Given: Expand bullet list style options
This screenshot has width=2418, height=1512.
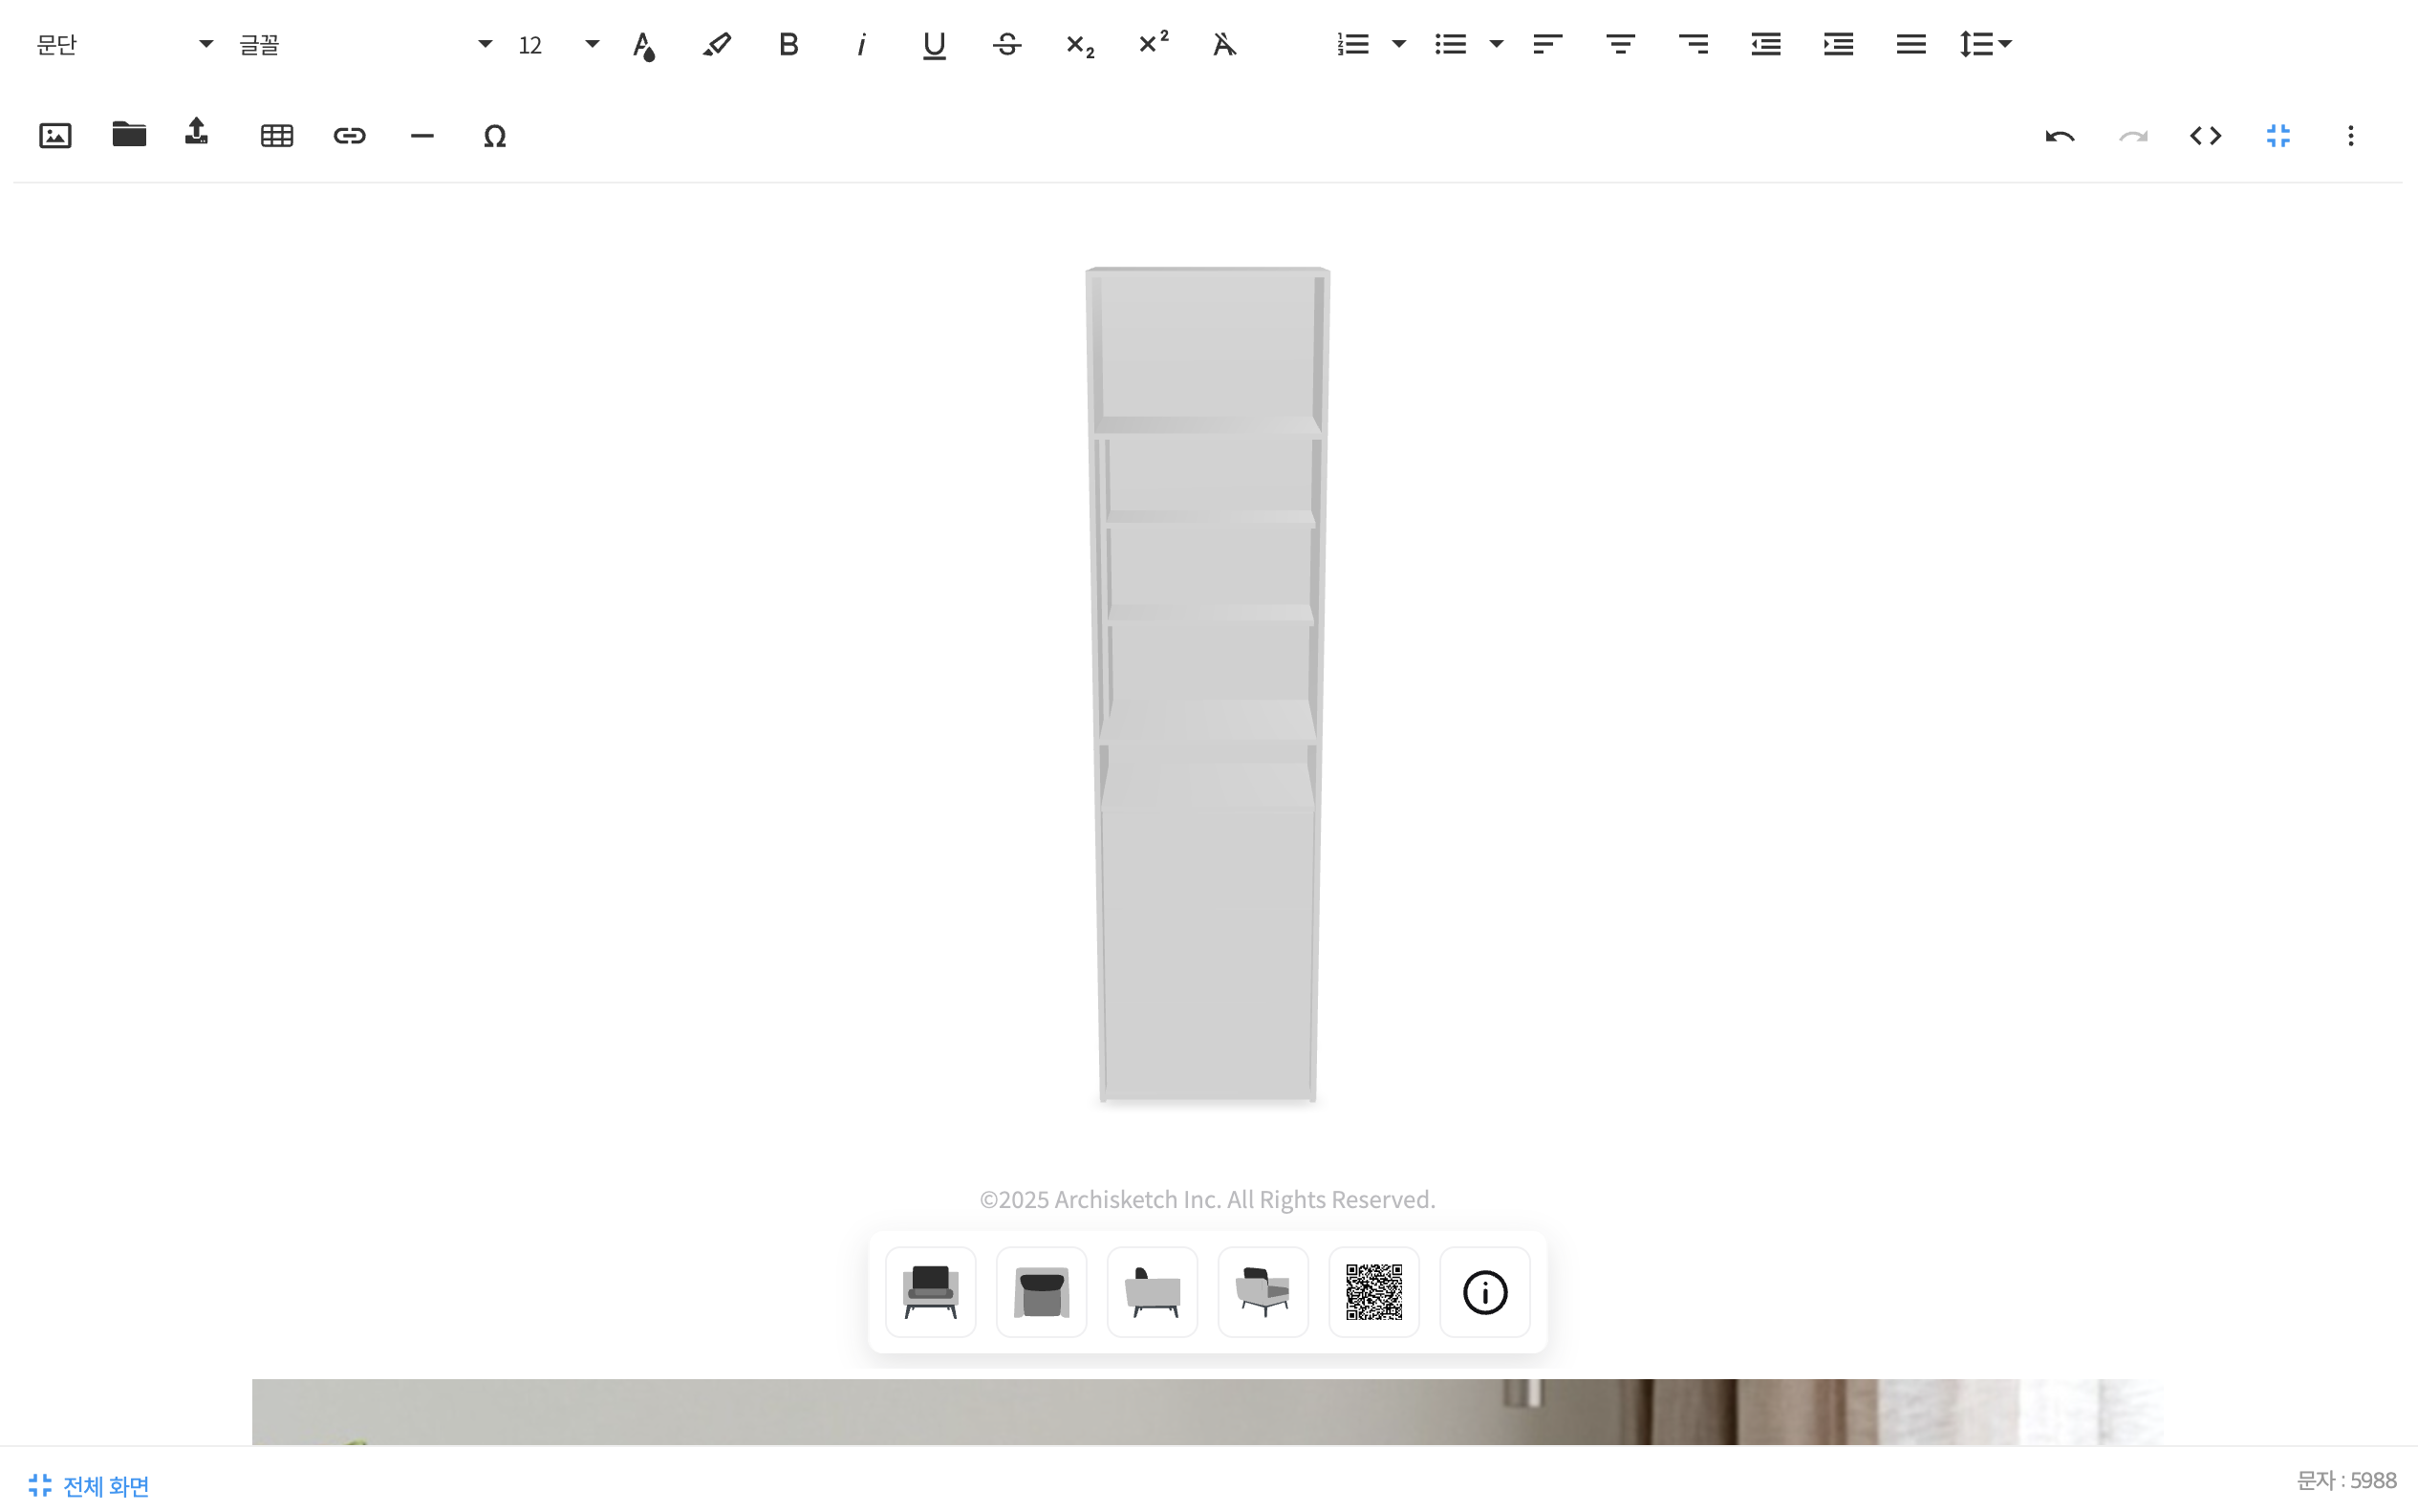Looking at the screenshot, I should [x=1496, y=45].
